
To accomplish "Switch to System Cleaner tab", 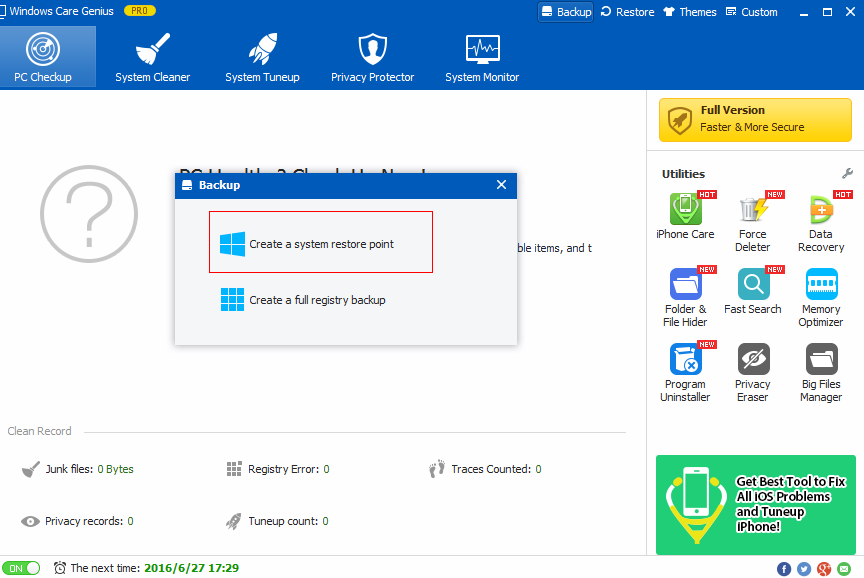I will 153,57.
